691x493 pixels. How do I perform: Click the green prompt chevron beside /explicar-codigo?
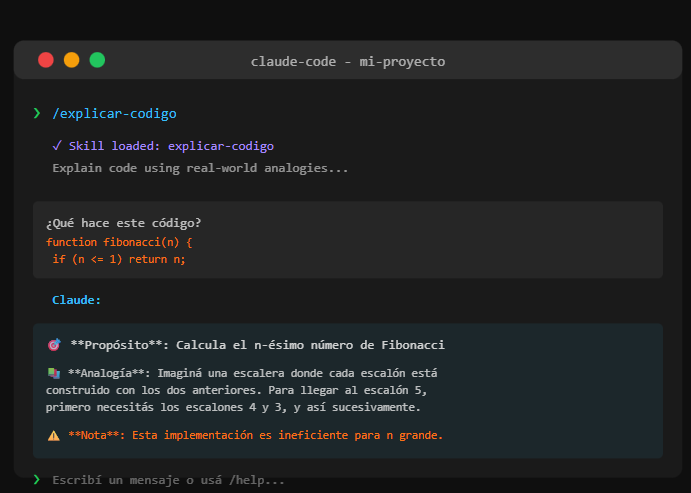point(37,113)
